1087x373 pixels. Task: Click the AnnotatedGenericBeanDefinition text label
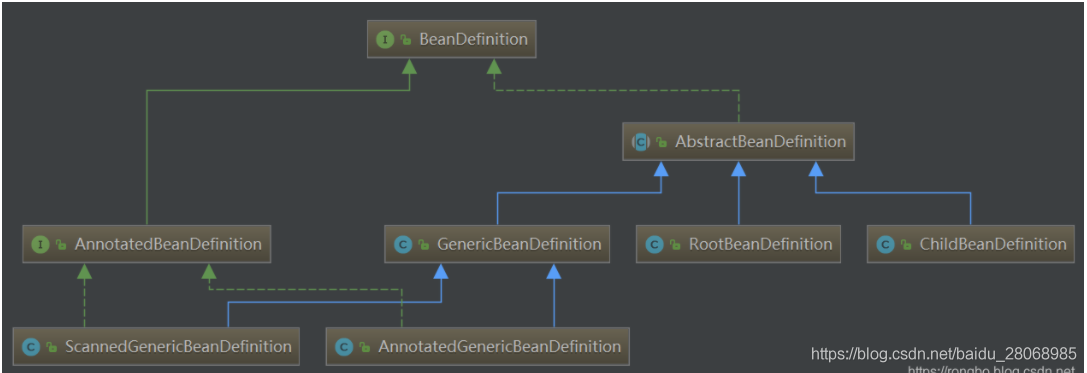[x=499, y=346]
